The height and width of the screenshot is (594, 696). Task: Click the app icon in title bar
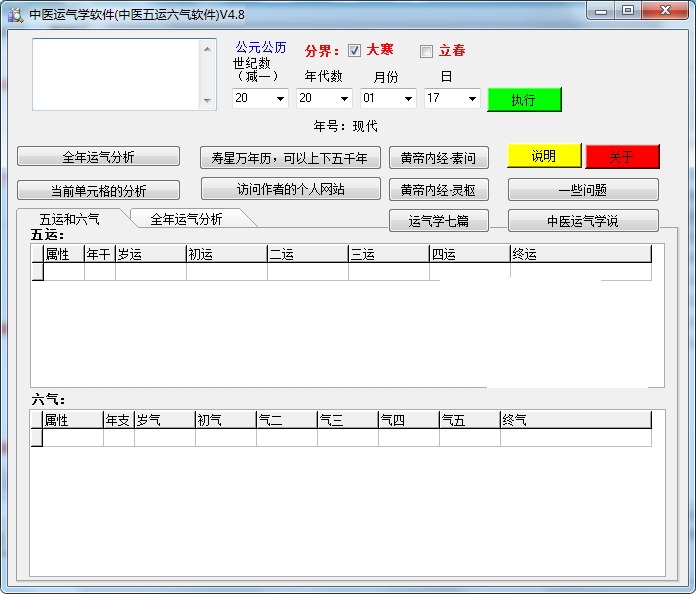pos(15,14)
